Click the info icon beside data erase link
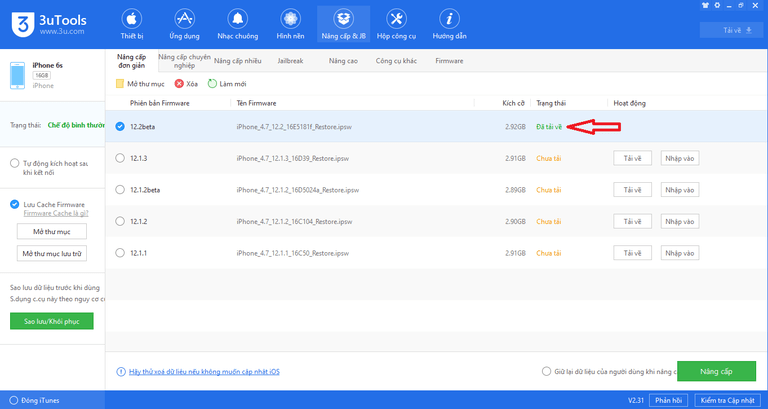The height and width of the screenshot is (409, 768). (x=121, y=372)
